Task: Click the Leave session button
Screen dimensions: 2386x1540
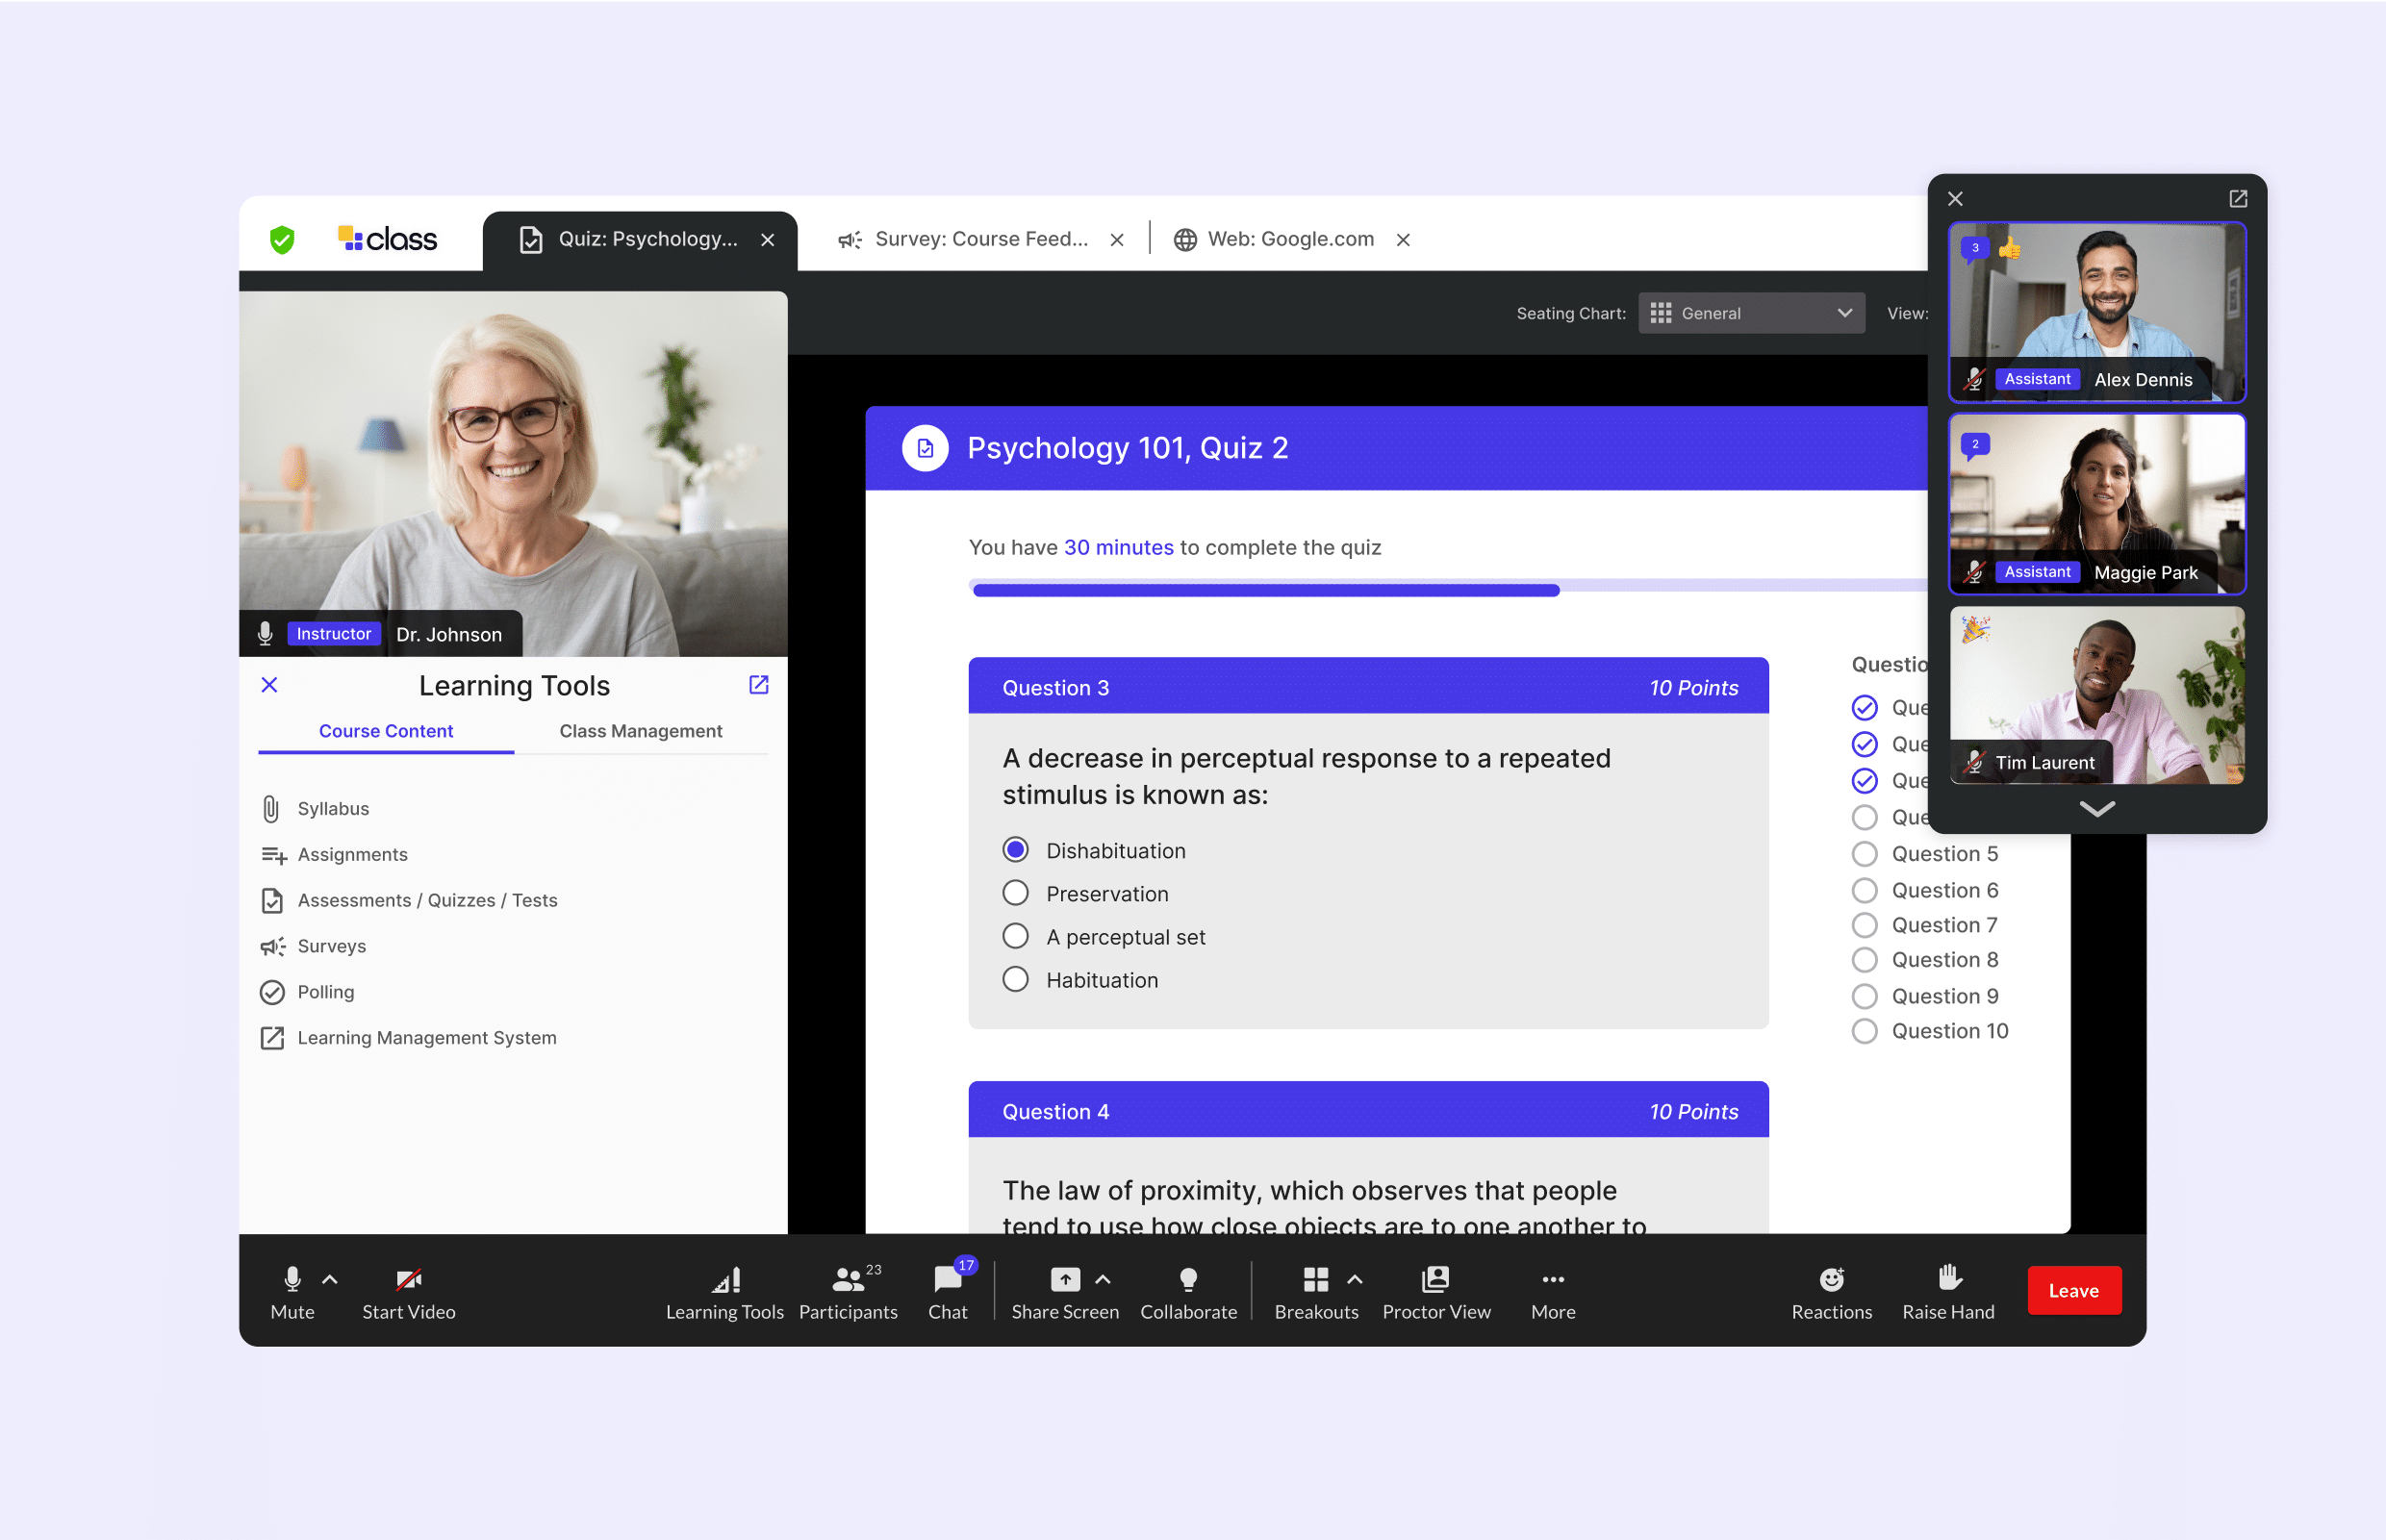Action: coord(2073,1290)
